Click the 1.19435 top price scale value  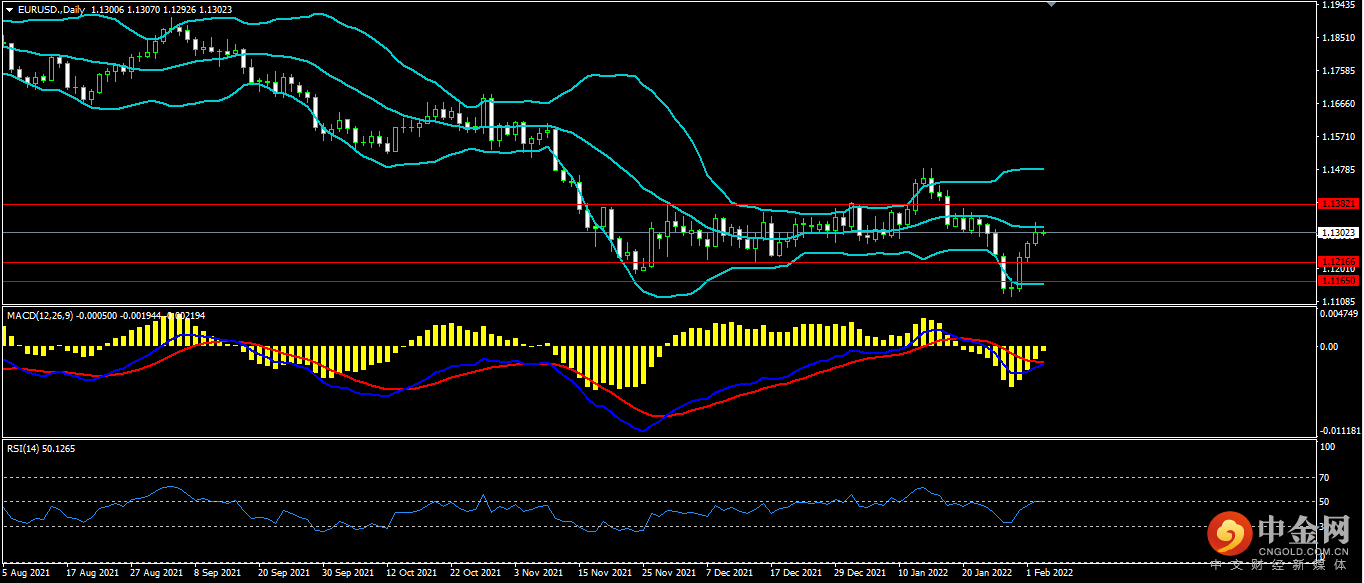click(1338, 5)
